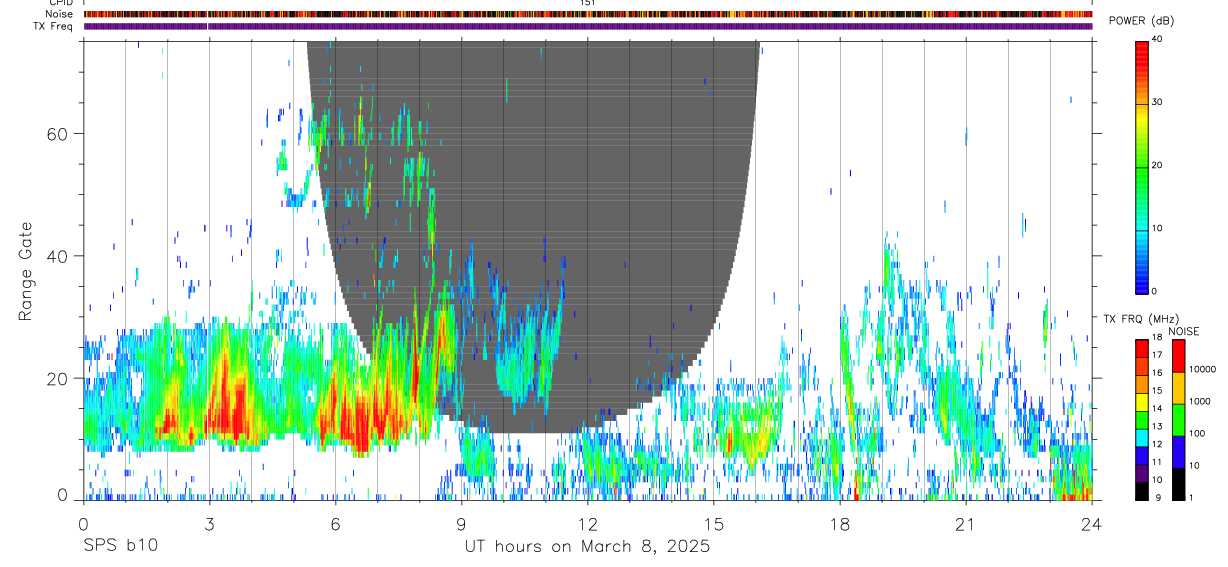Click the 11 label on the TX FRQ legend
Viewport: 1228px width, 567px height.
1156,462
